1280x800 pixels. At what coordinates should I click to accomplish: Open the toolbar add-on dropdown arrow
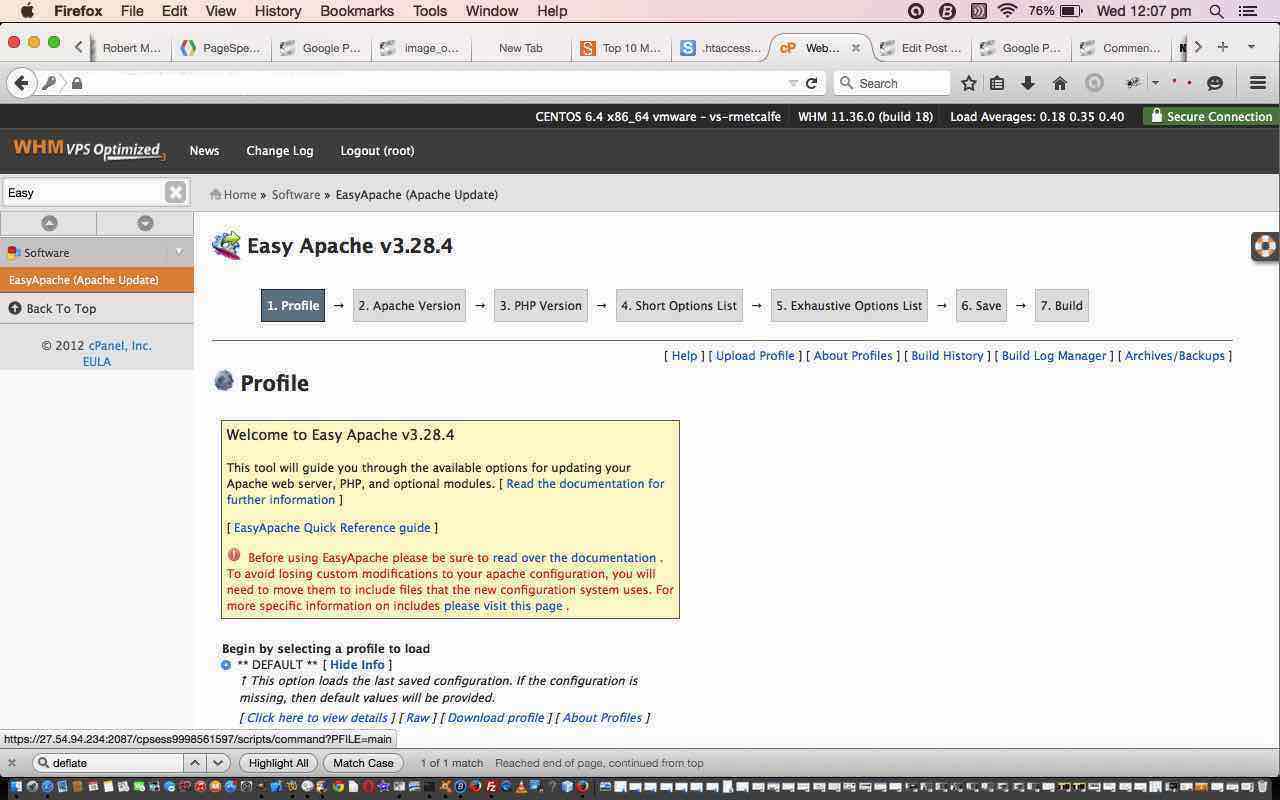point(1155,83)
